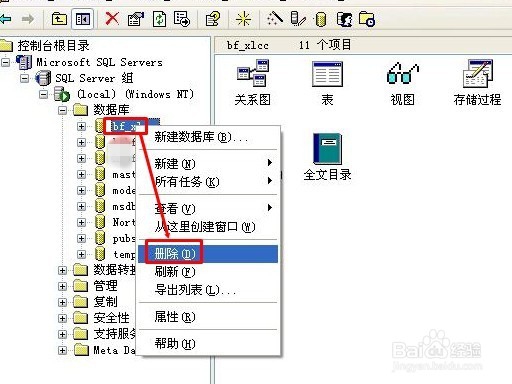The width and height of the screenshot is (512, 384).
Task: Expand the master database node
Action: [81, 174]
